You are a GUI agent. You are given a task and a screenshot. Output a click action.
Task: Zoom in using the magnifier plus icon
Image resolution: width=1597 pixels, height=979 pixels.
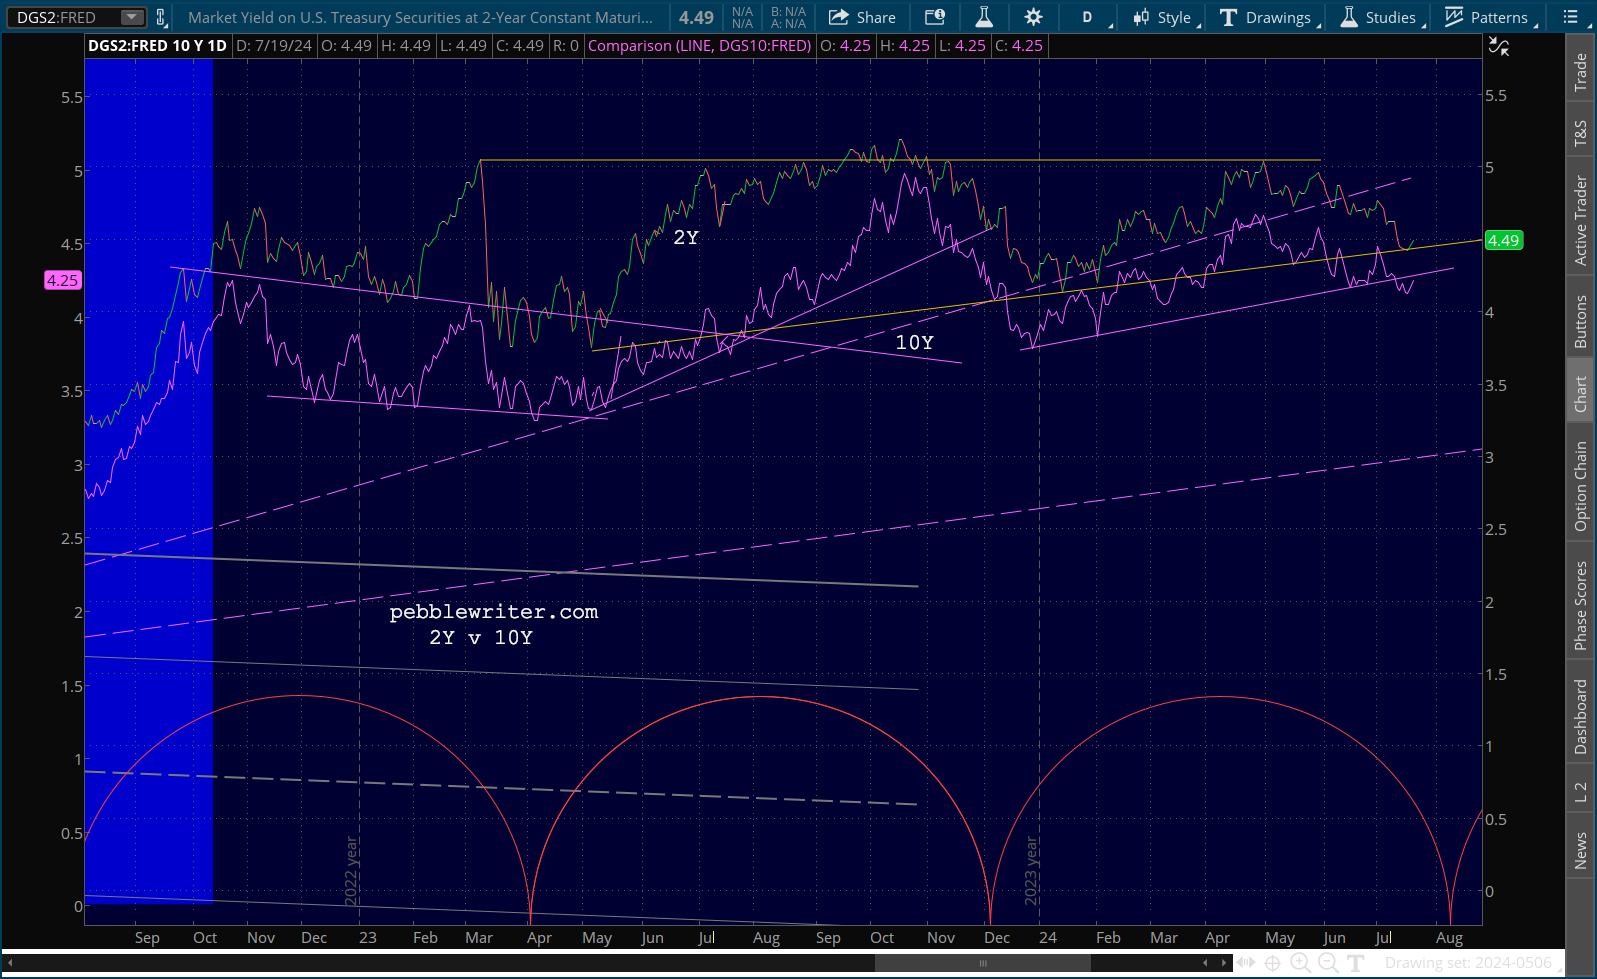click(x=1300, y=963)
